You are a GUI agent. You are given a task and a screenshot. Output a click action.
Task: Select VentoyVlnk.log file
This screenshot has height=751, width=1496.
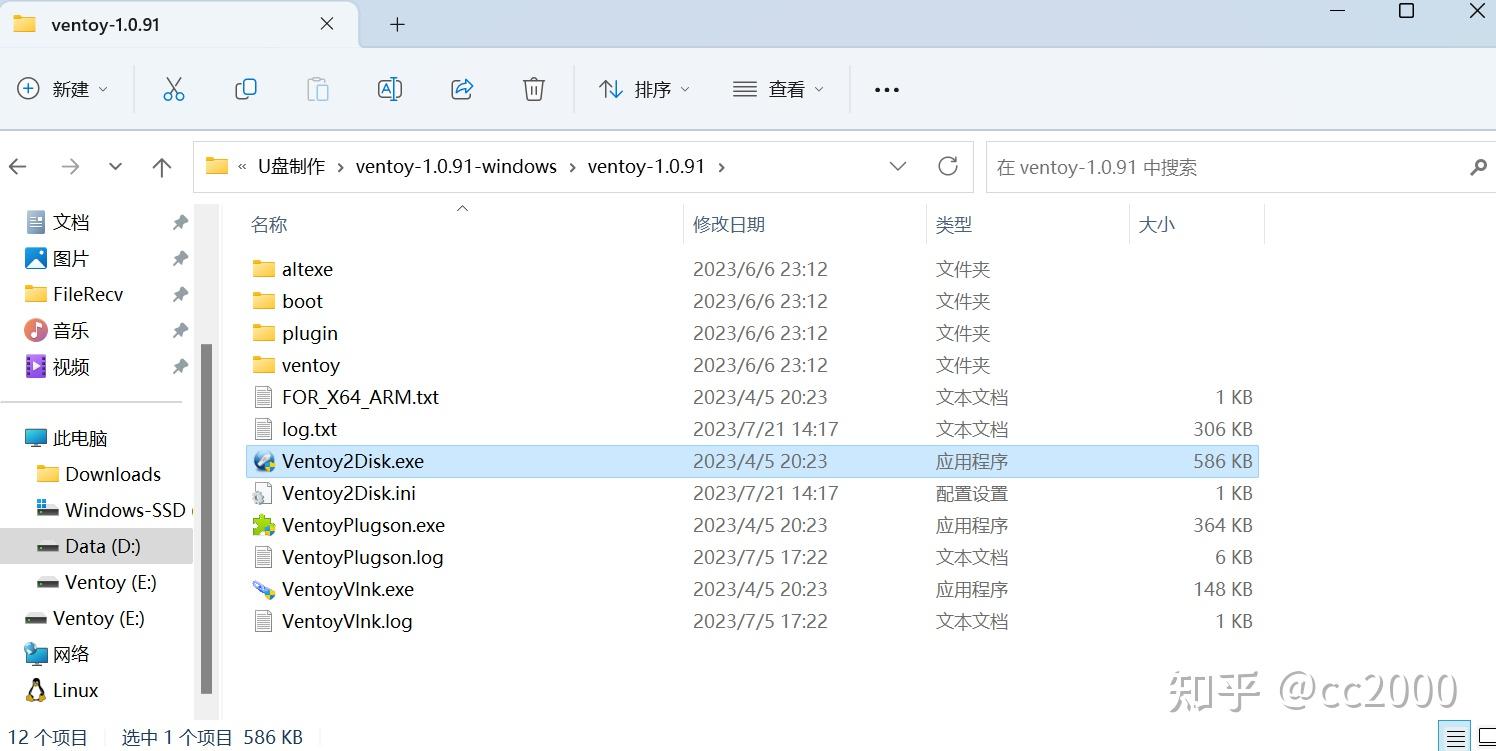pyautogui.click(x=752, y=621)
